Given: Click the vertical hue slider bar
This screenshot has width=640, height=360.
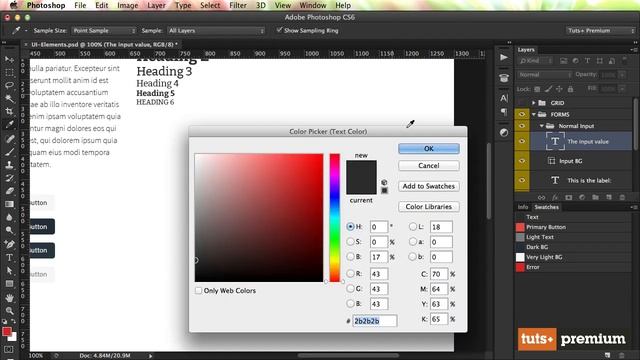Looking at the screenshot, I should (x=335, y=218).
